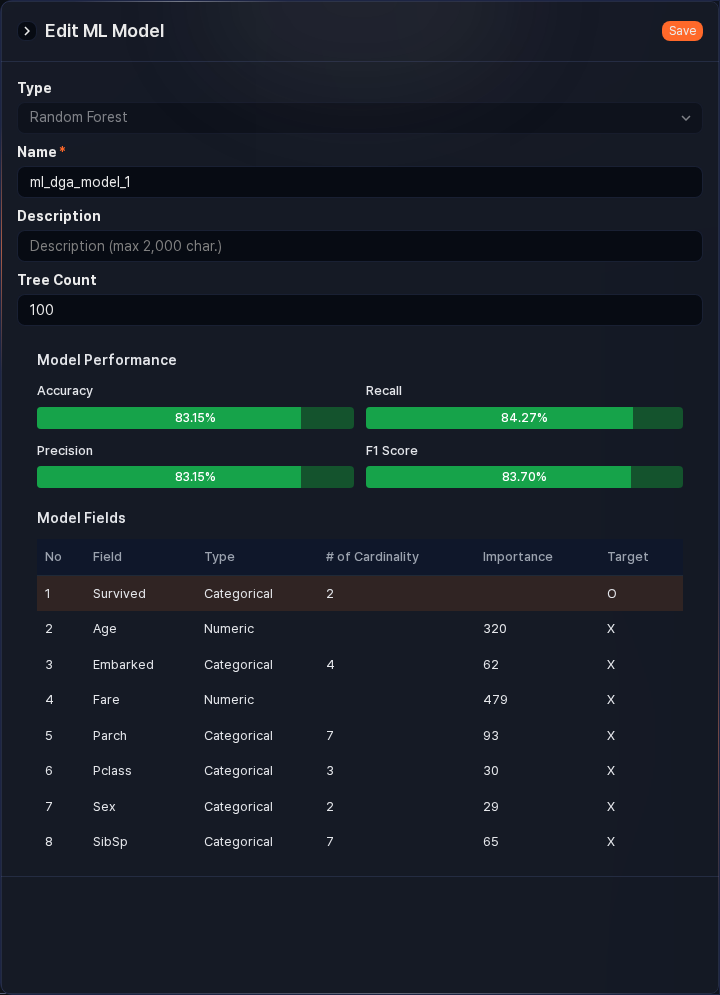Click the Accuracy progress bar showing 83.15%
This screenshot has height=995, width=720.
point(195,418)
